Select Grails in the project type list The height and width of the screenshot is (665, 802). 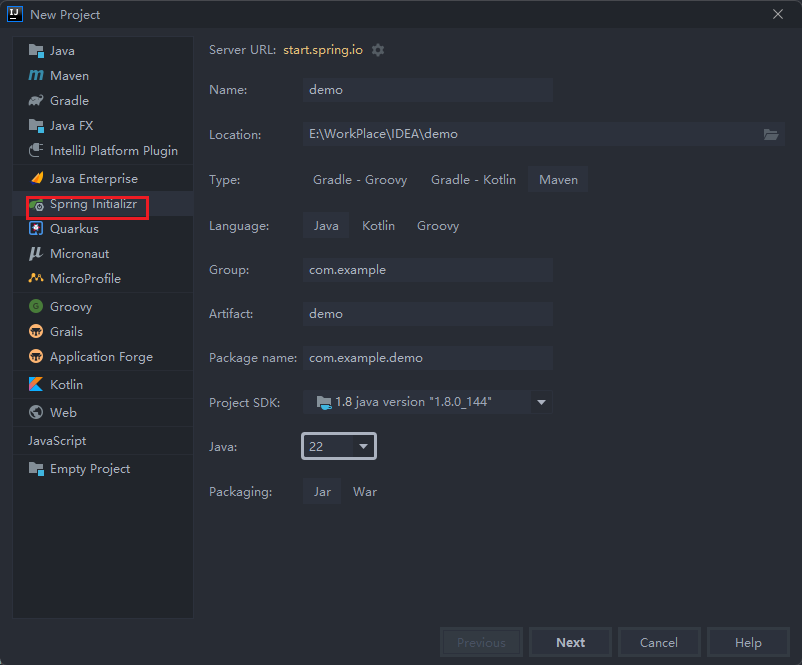(66, 331)
